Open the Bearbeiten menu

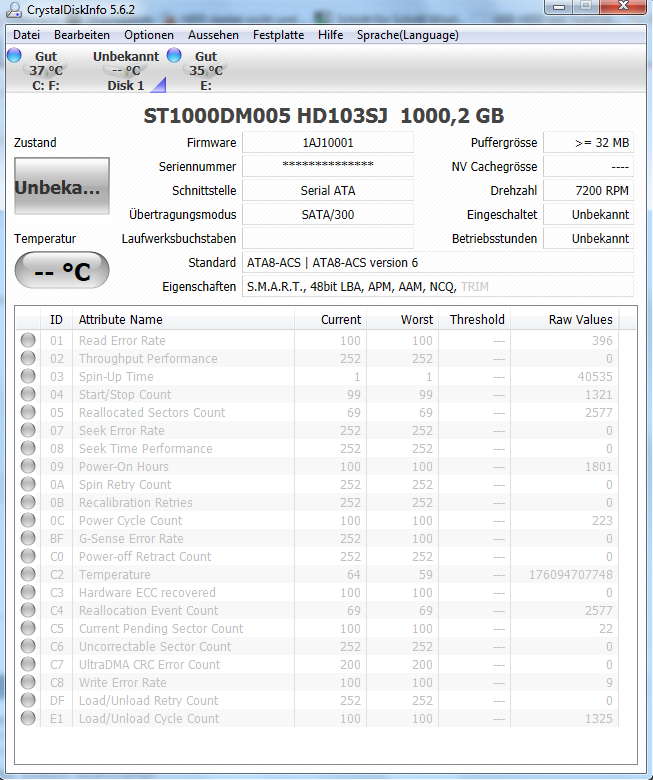pyautogui.click(x=82, y=35)
